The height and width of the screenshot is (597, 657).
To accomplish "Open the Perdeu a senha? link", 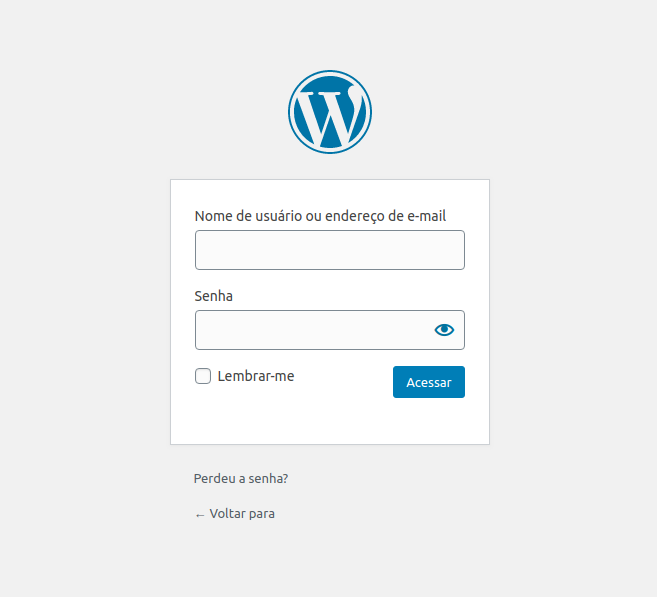I will coord(241,478).
